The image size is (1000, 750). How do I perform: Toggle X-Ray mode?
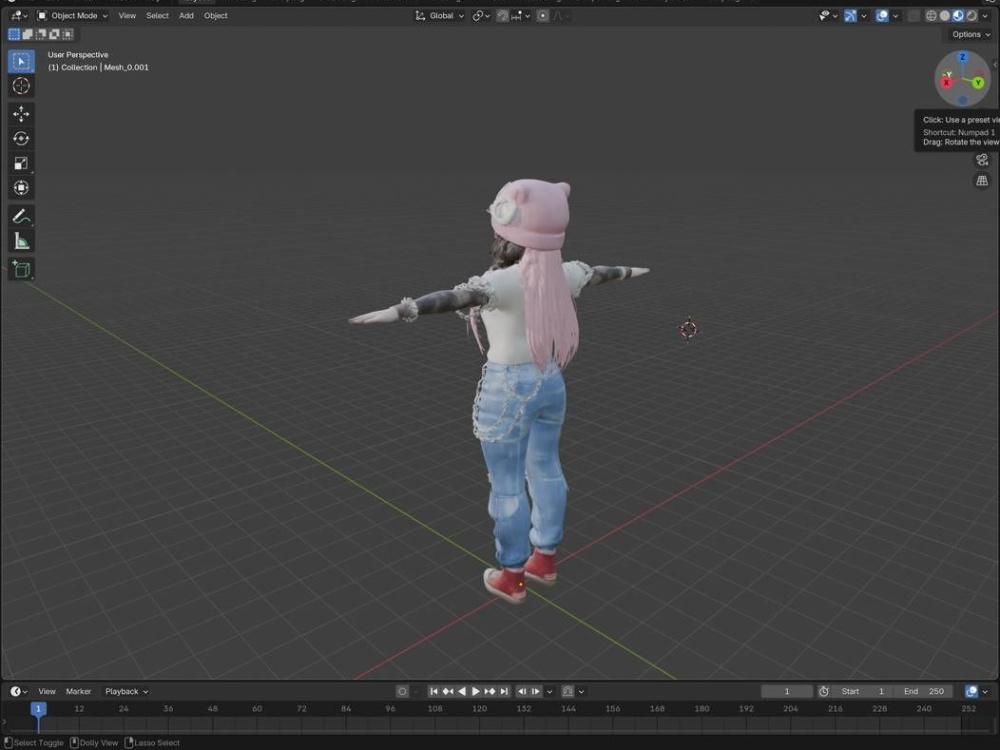(x=913, y=16)
